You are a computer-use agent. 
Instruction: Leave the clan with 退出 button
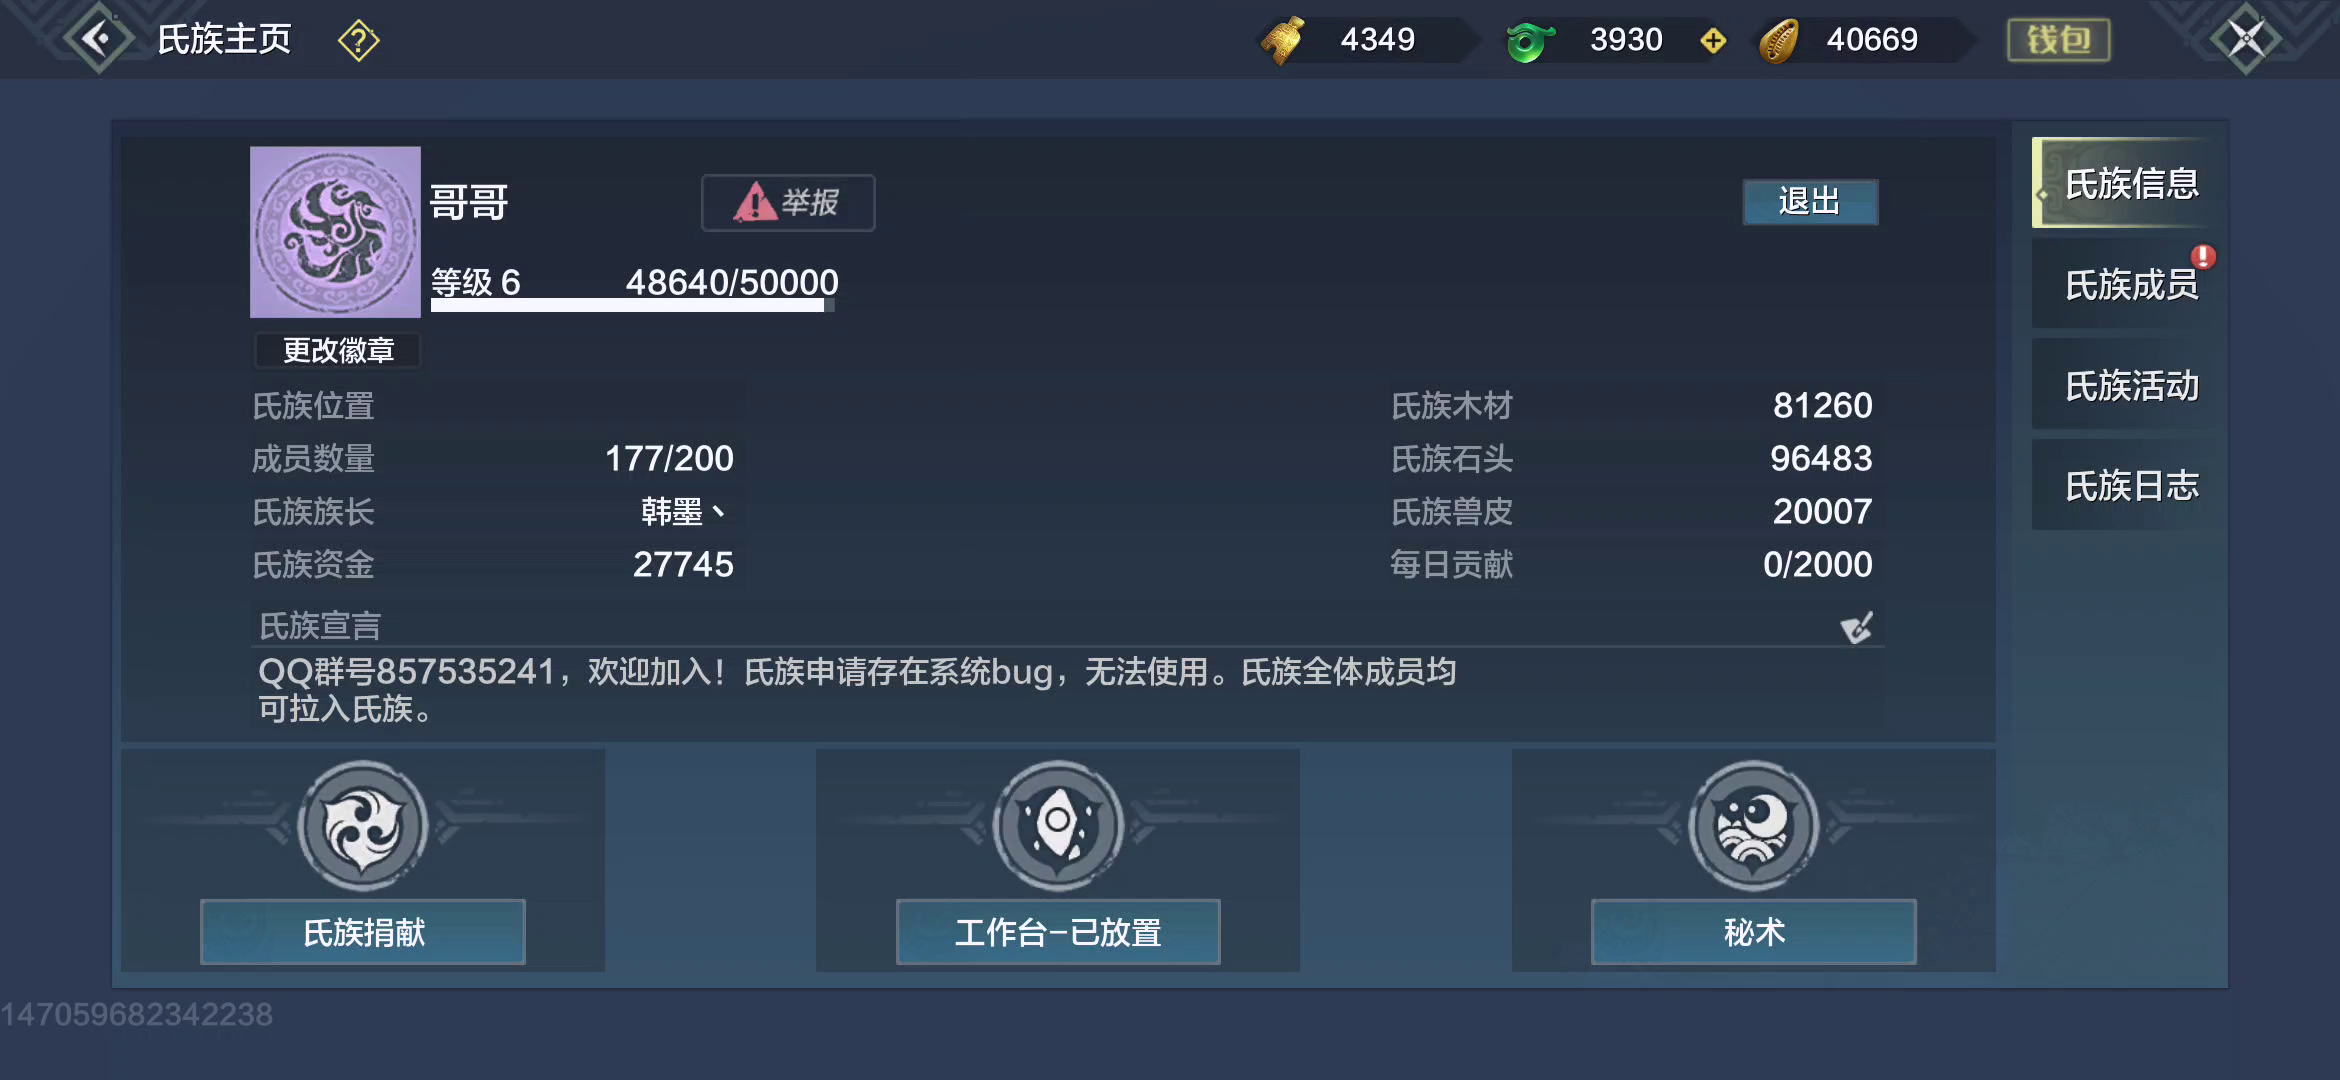tap(1810, 202)
